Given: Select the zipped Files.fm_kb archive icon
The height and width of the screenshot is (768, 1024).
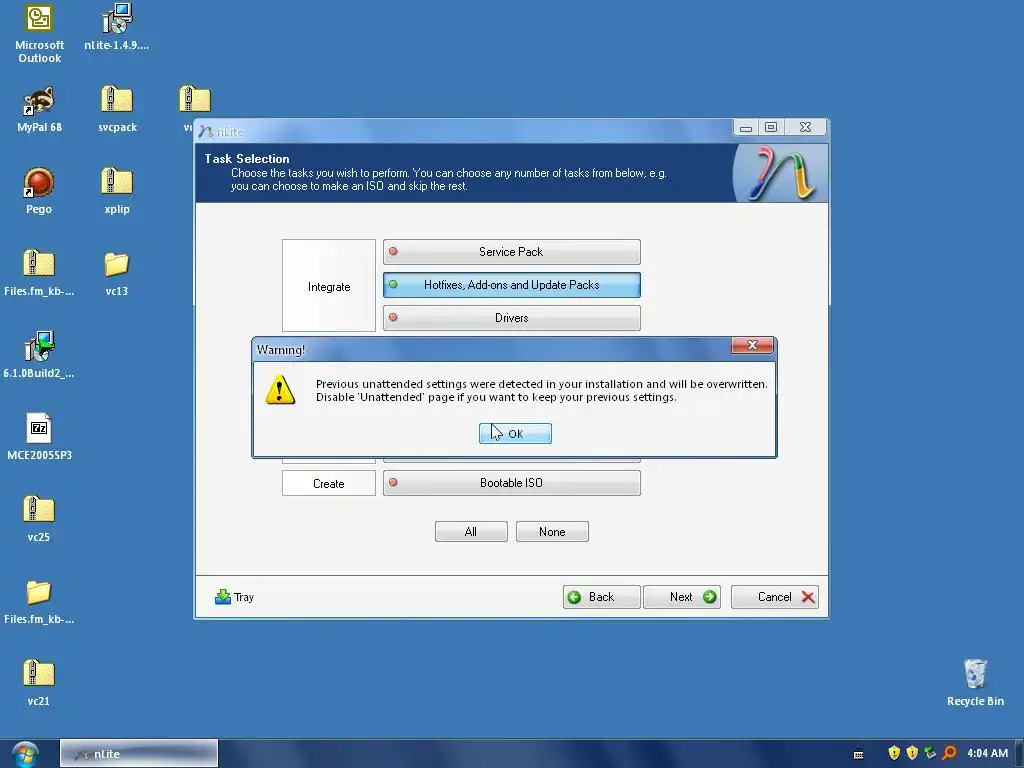Looking at the screenshot, I should tap(39, 273).
